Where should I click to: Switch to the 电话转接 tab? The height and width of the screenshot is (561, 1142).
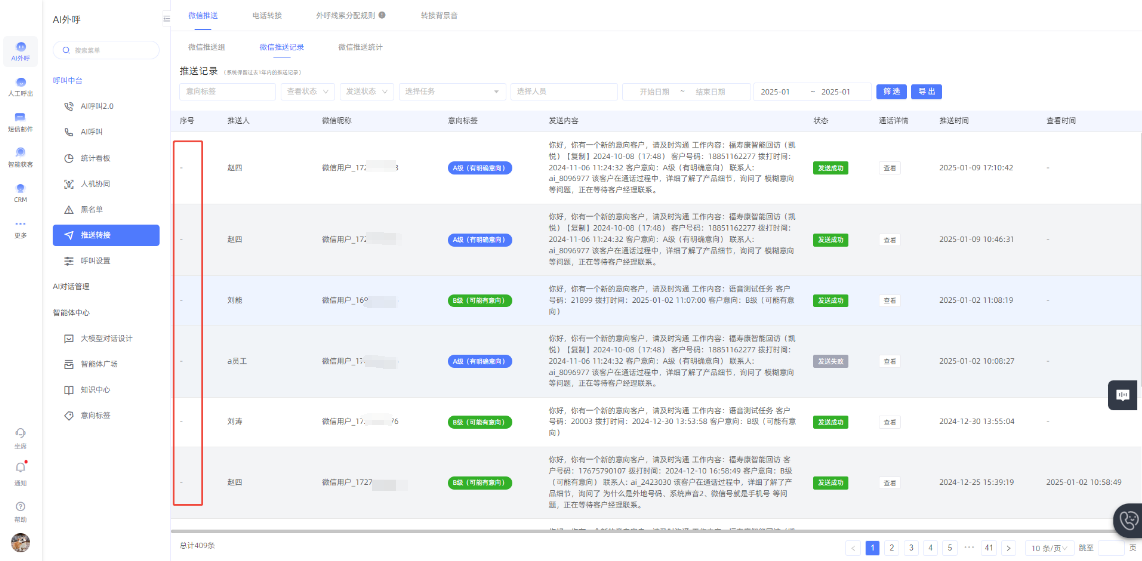pyautogui.click(x=267, y=16)
